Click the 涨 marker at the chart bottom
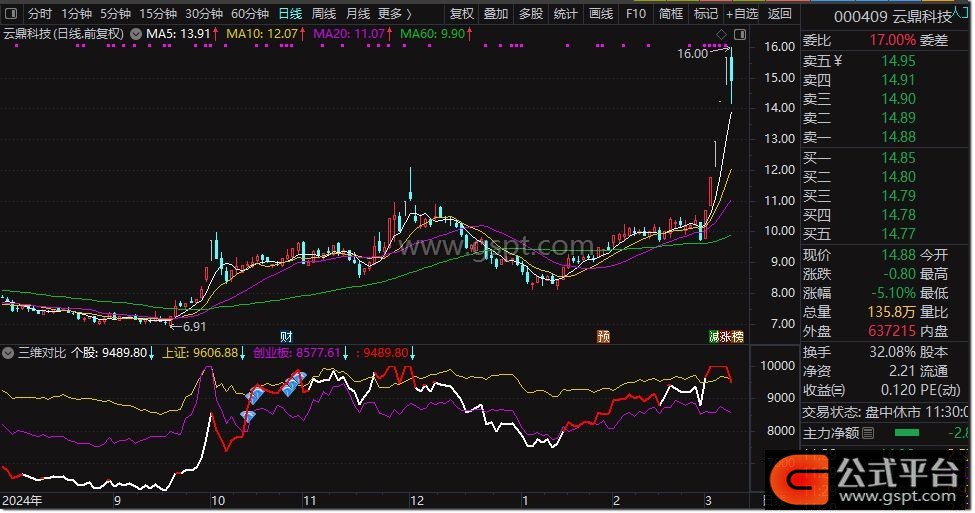 [x=726, y=336]
